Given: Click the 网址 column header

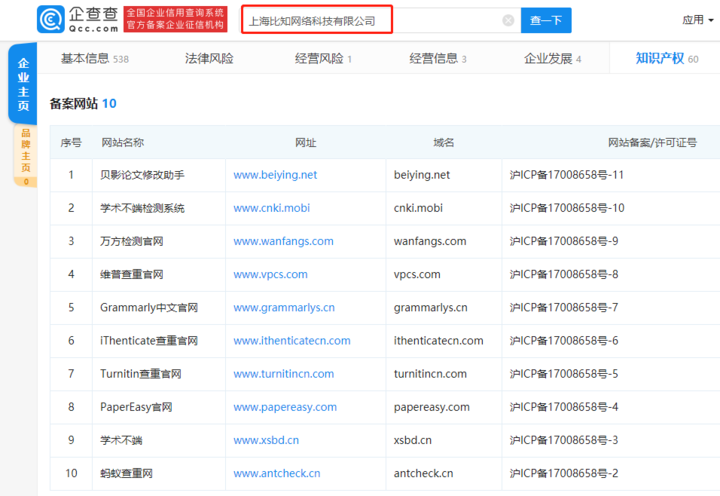Looking at the screenshot, I should [305, 142].
